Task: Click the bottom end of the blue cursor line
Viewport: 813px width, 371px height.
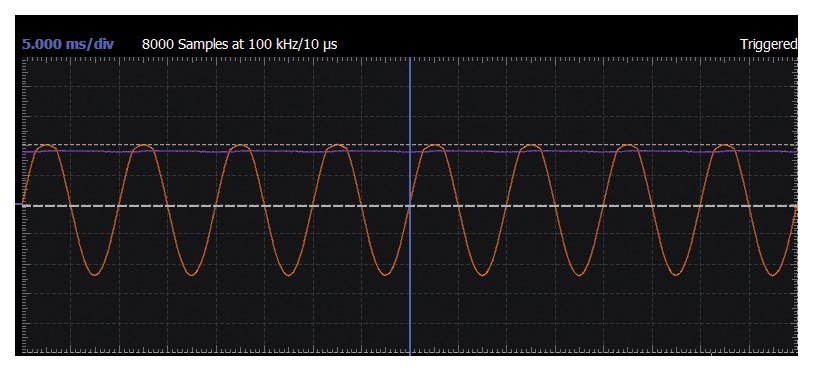Action: pos(410,353)
